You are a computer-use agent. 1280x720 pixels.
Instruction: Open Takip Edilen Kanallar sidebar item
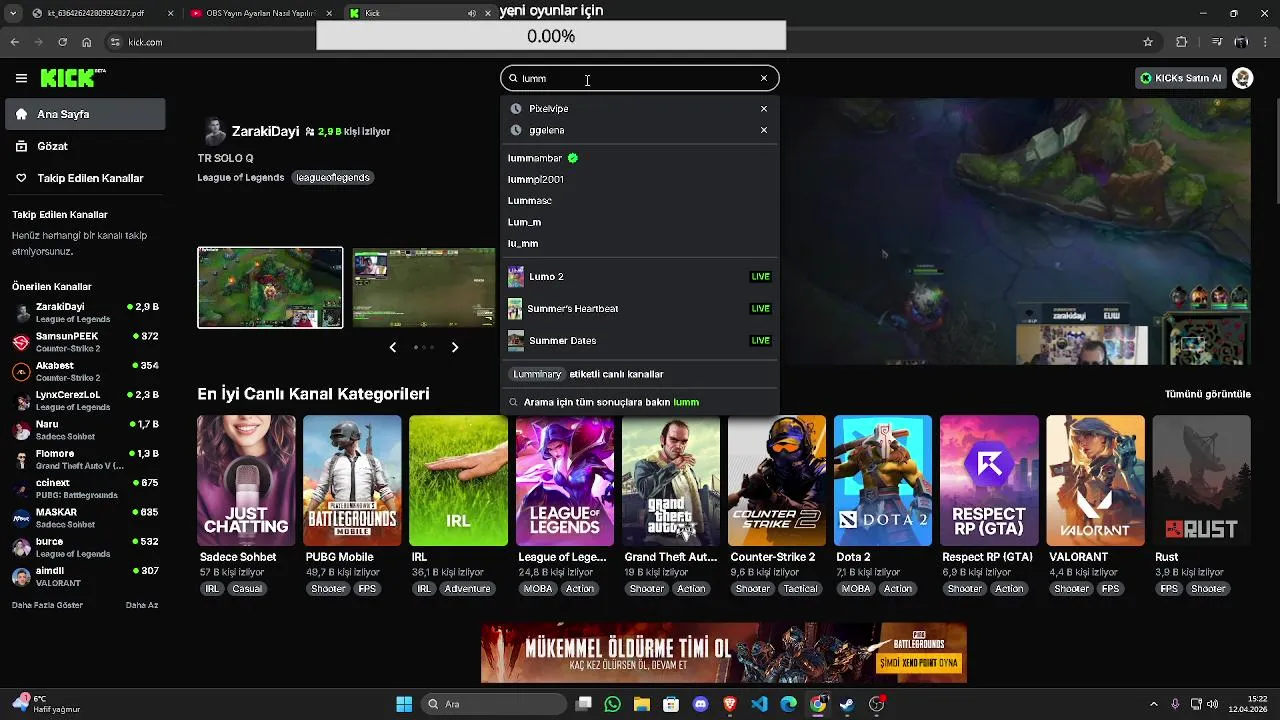click(85, 178)
